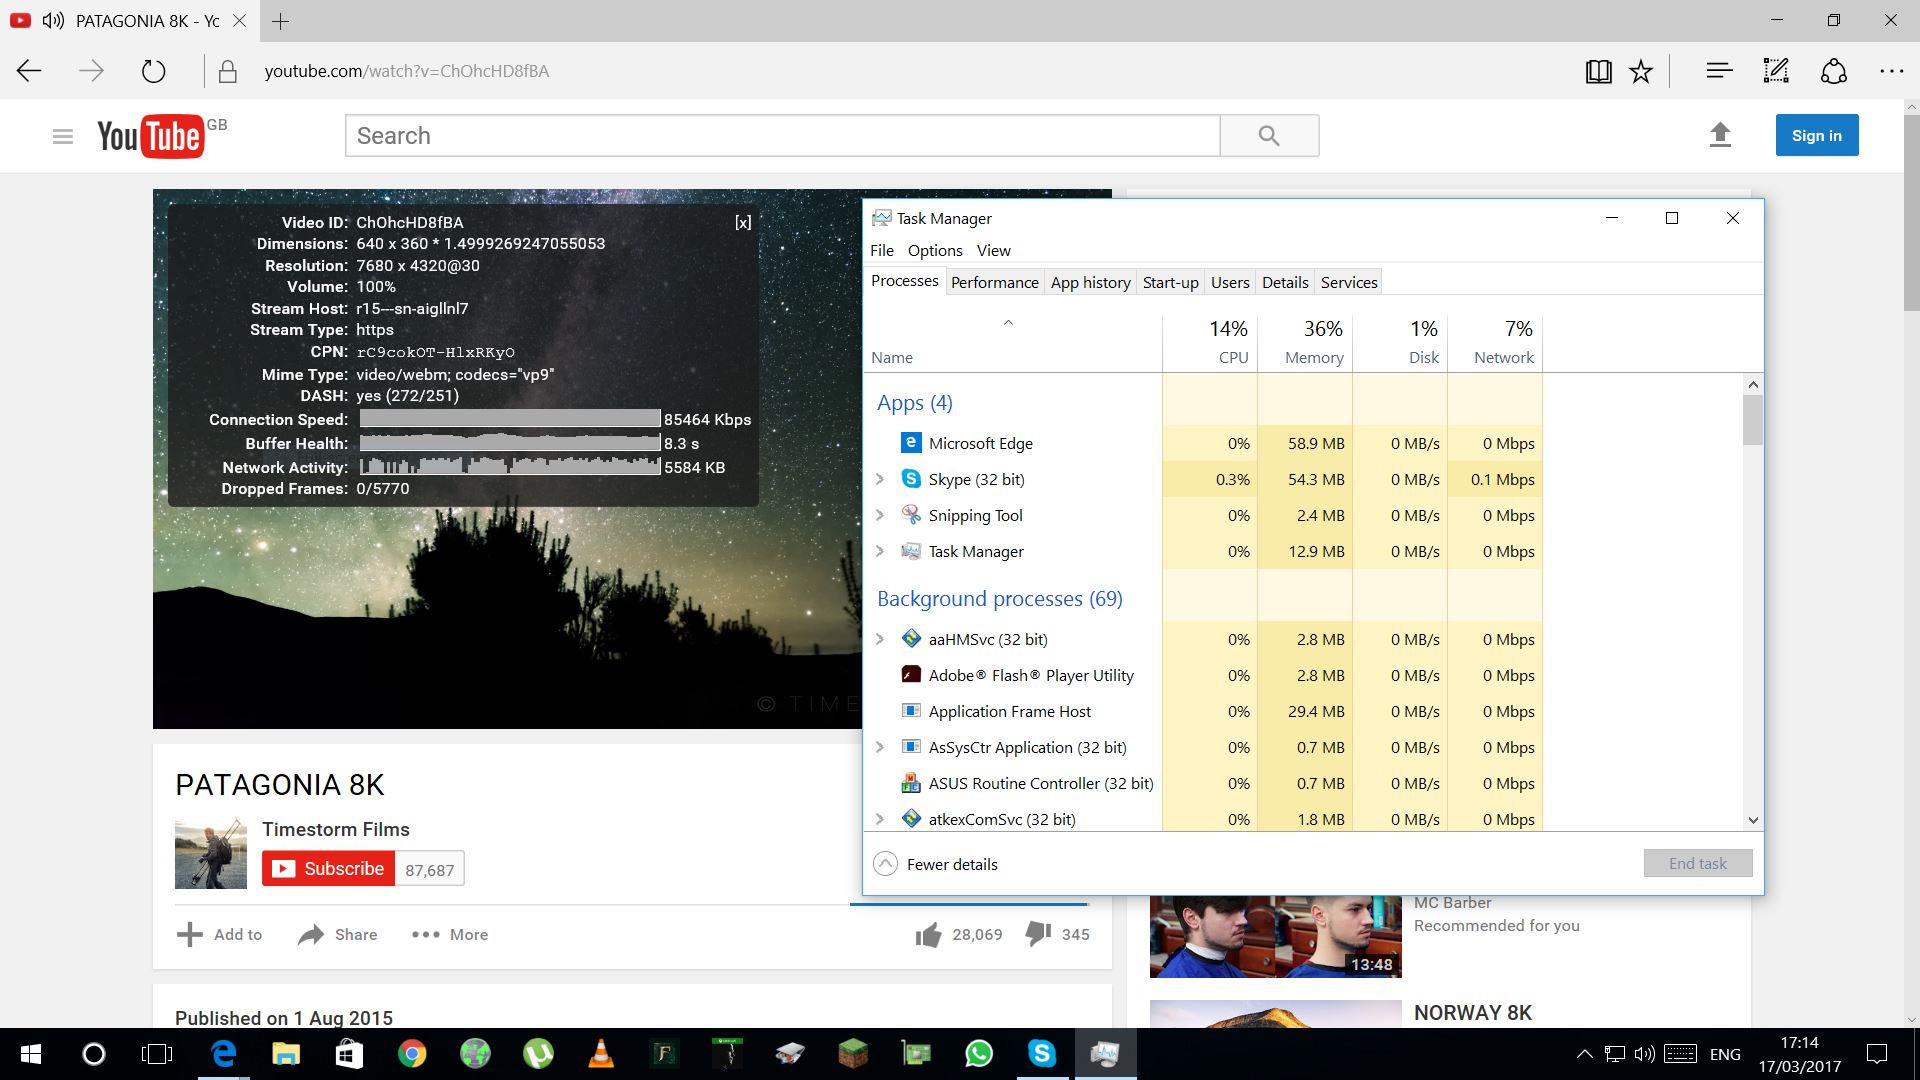Screen dimensions: 1920x1080
Task: Open Windows Action Center notifications icon
Action: tap(1877, 1054)
